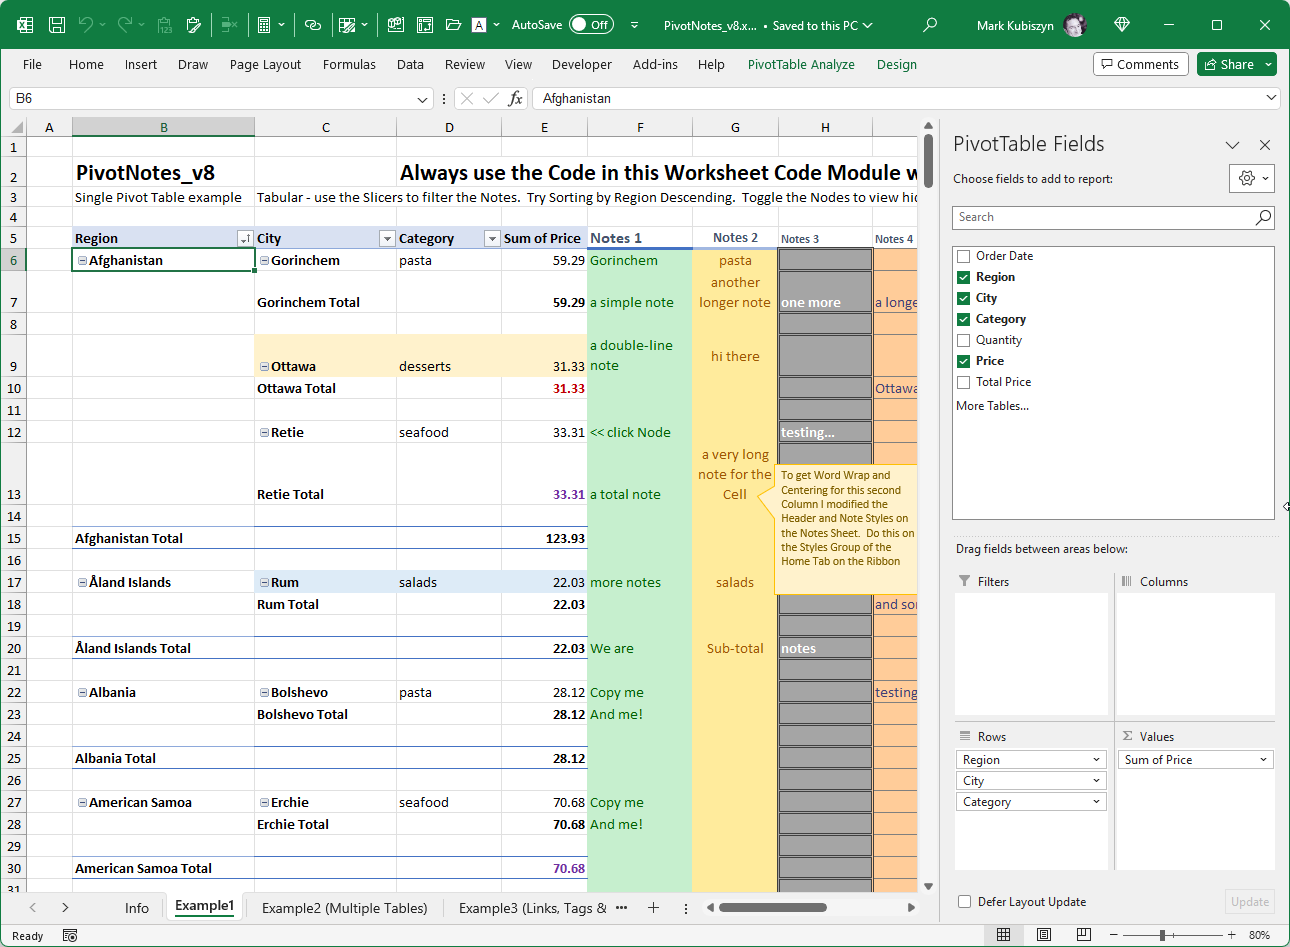This screenshot has width=1290, height=947.
Task: Click the Save icon in the title bar
Action: coord(57,25)
